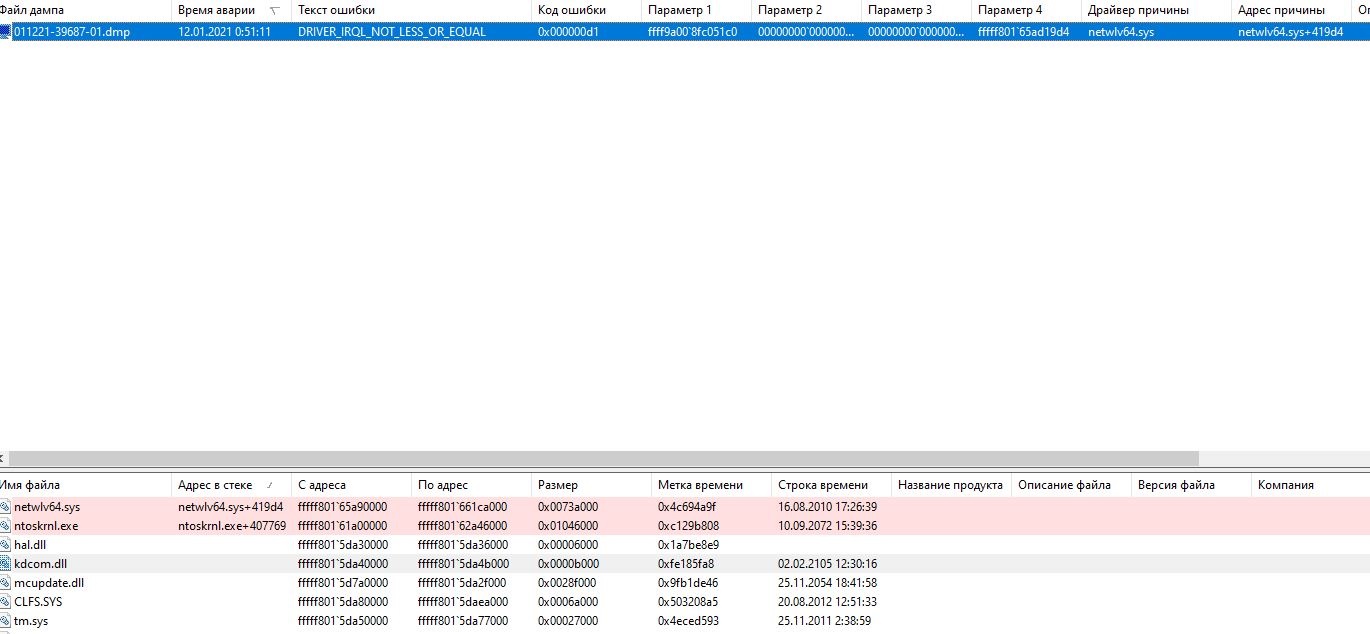Select 'DRIVER_IRQL_NOT_LESS_OR_EQUAL' error text cell
This screenshot has width=1370, height=634.
[x=392, y=32]
